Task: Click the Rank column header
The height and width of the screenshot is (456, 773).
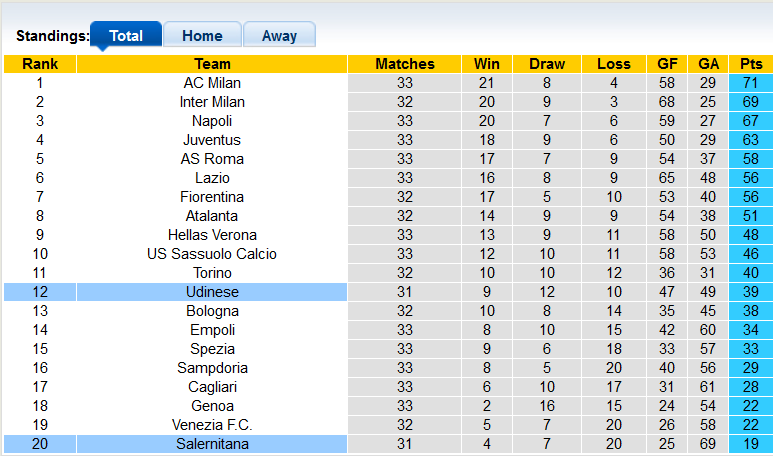Action: [39, 64]
